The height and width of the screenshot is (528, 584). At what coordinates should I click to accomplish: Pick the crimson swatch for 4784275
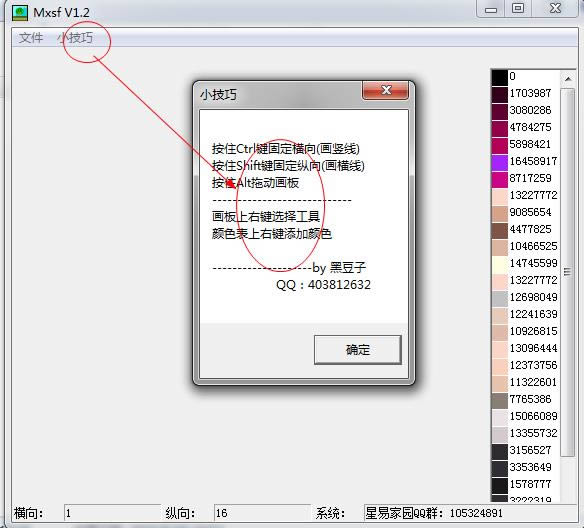click(499, 128)
